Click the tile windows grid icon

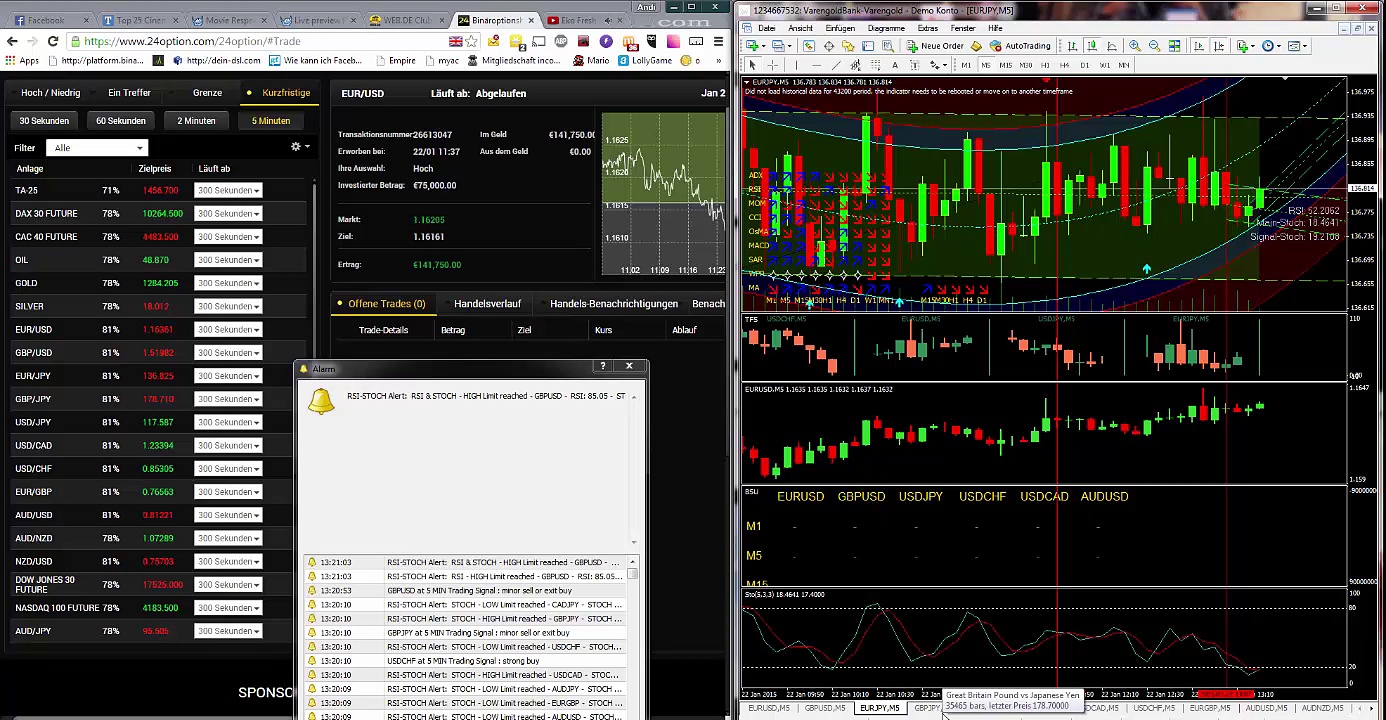tap(1174, 46)
